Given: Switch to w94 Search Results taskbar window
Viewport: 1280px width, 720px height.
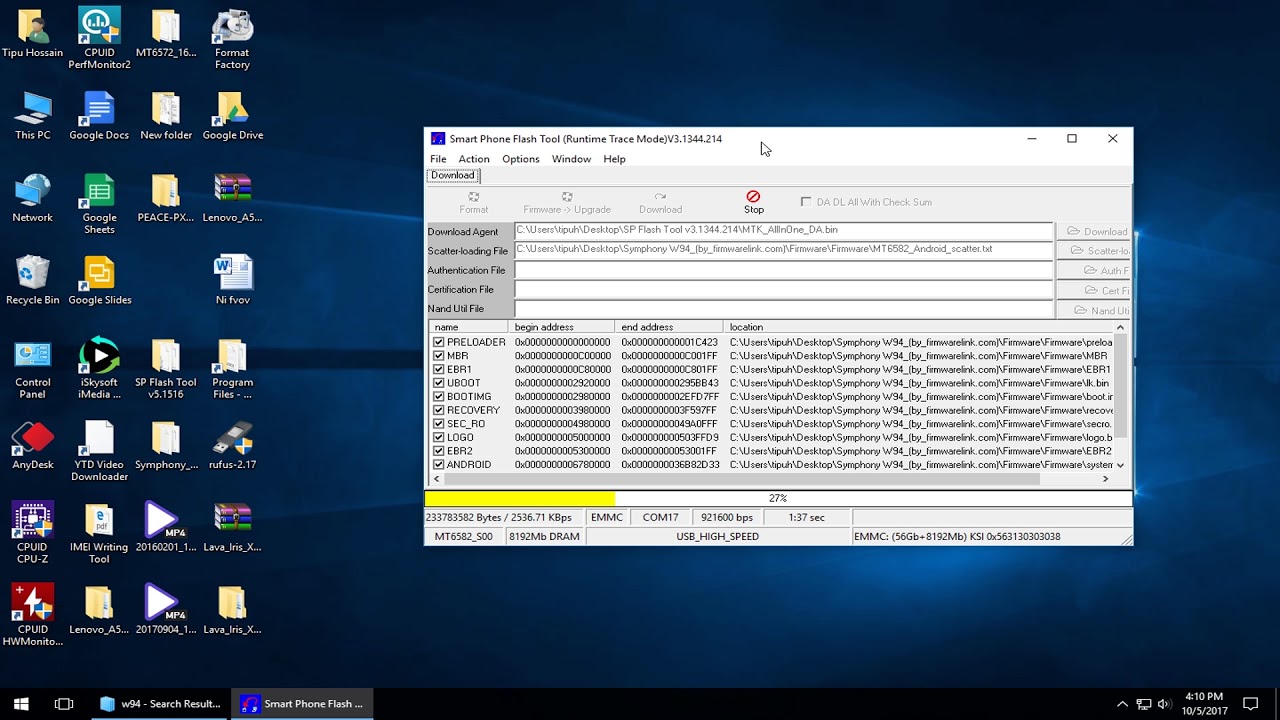Looking at the screenshot, I should [160, 704].
